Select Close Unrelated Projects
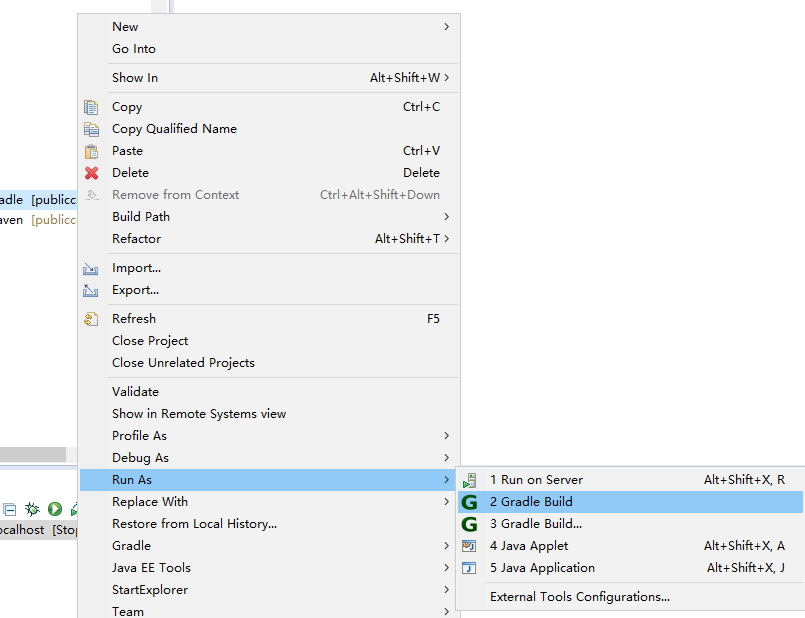The height and width of the screenshot is (618, 805). (183, 363)
